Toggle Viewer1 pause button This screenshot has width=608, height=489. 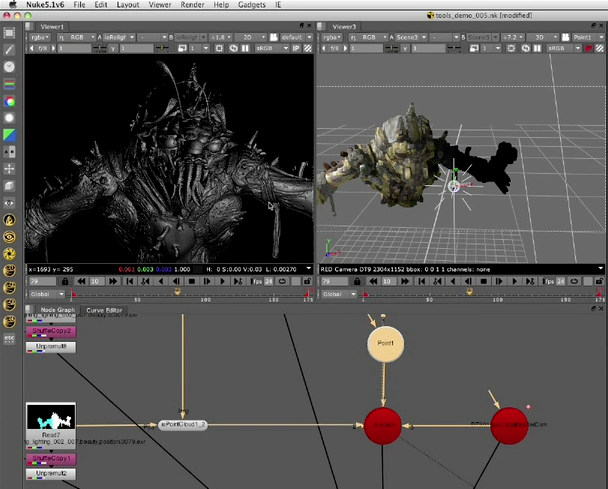[x=245, y=48]
